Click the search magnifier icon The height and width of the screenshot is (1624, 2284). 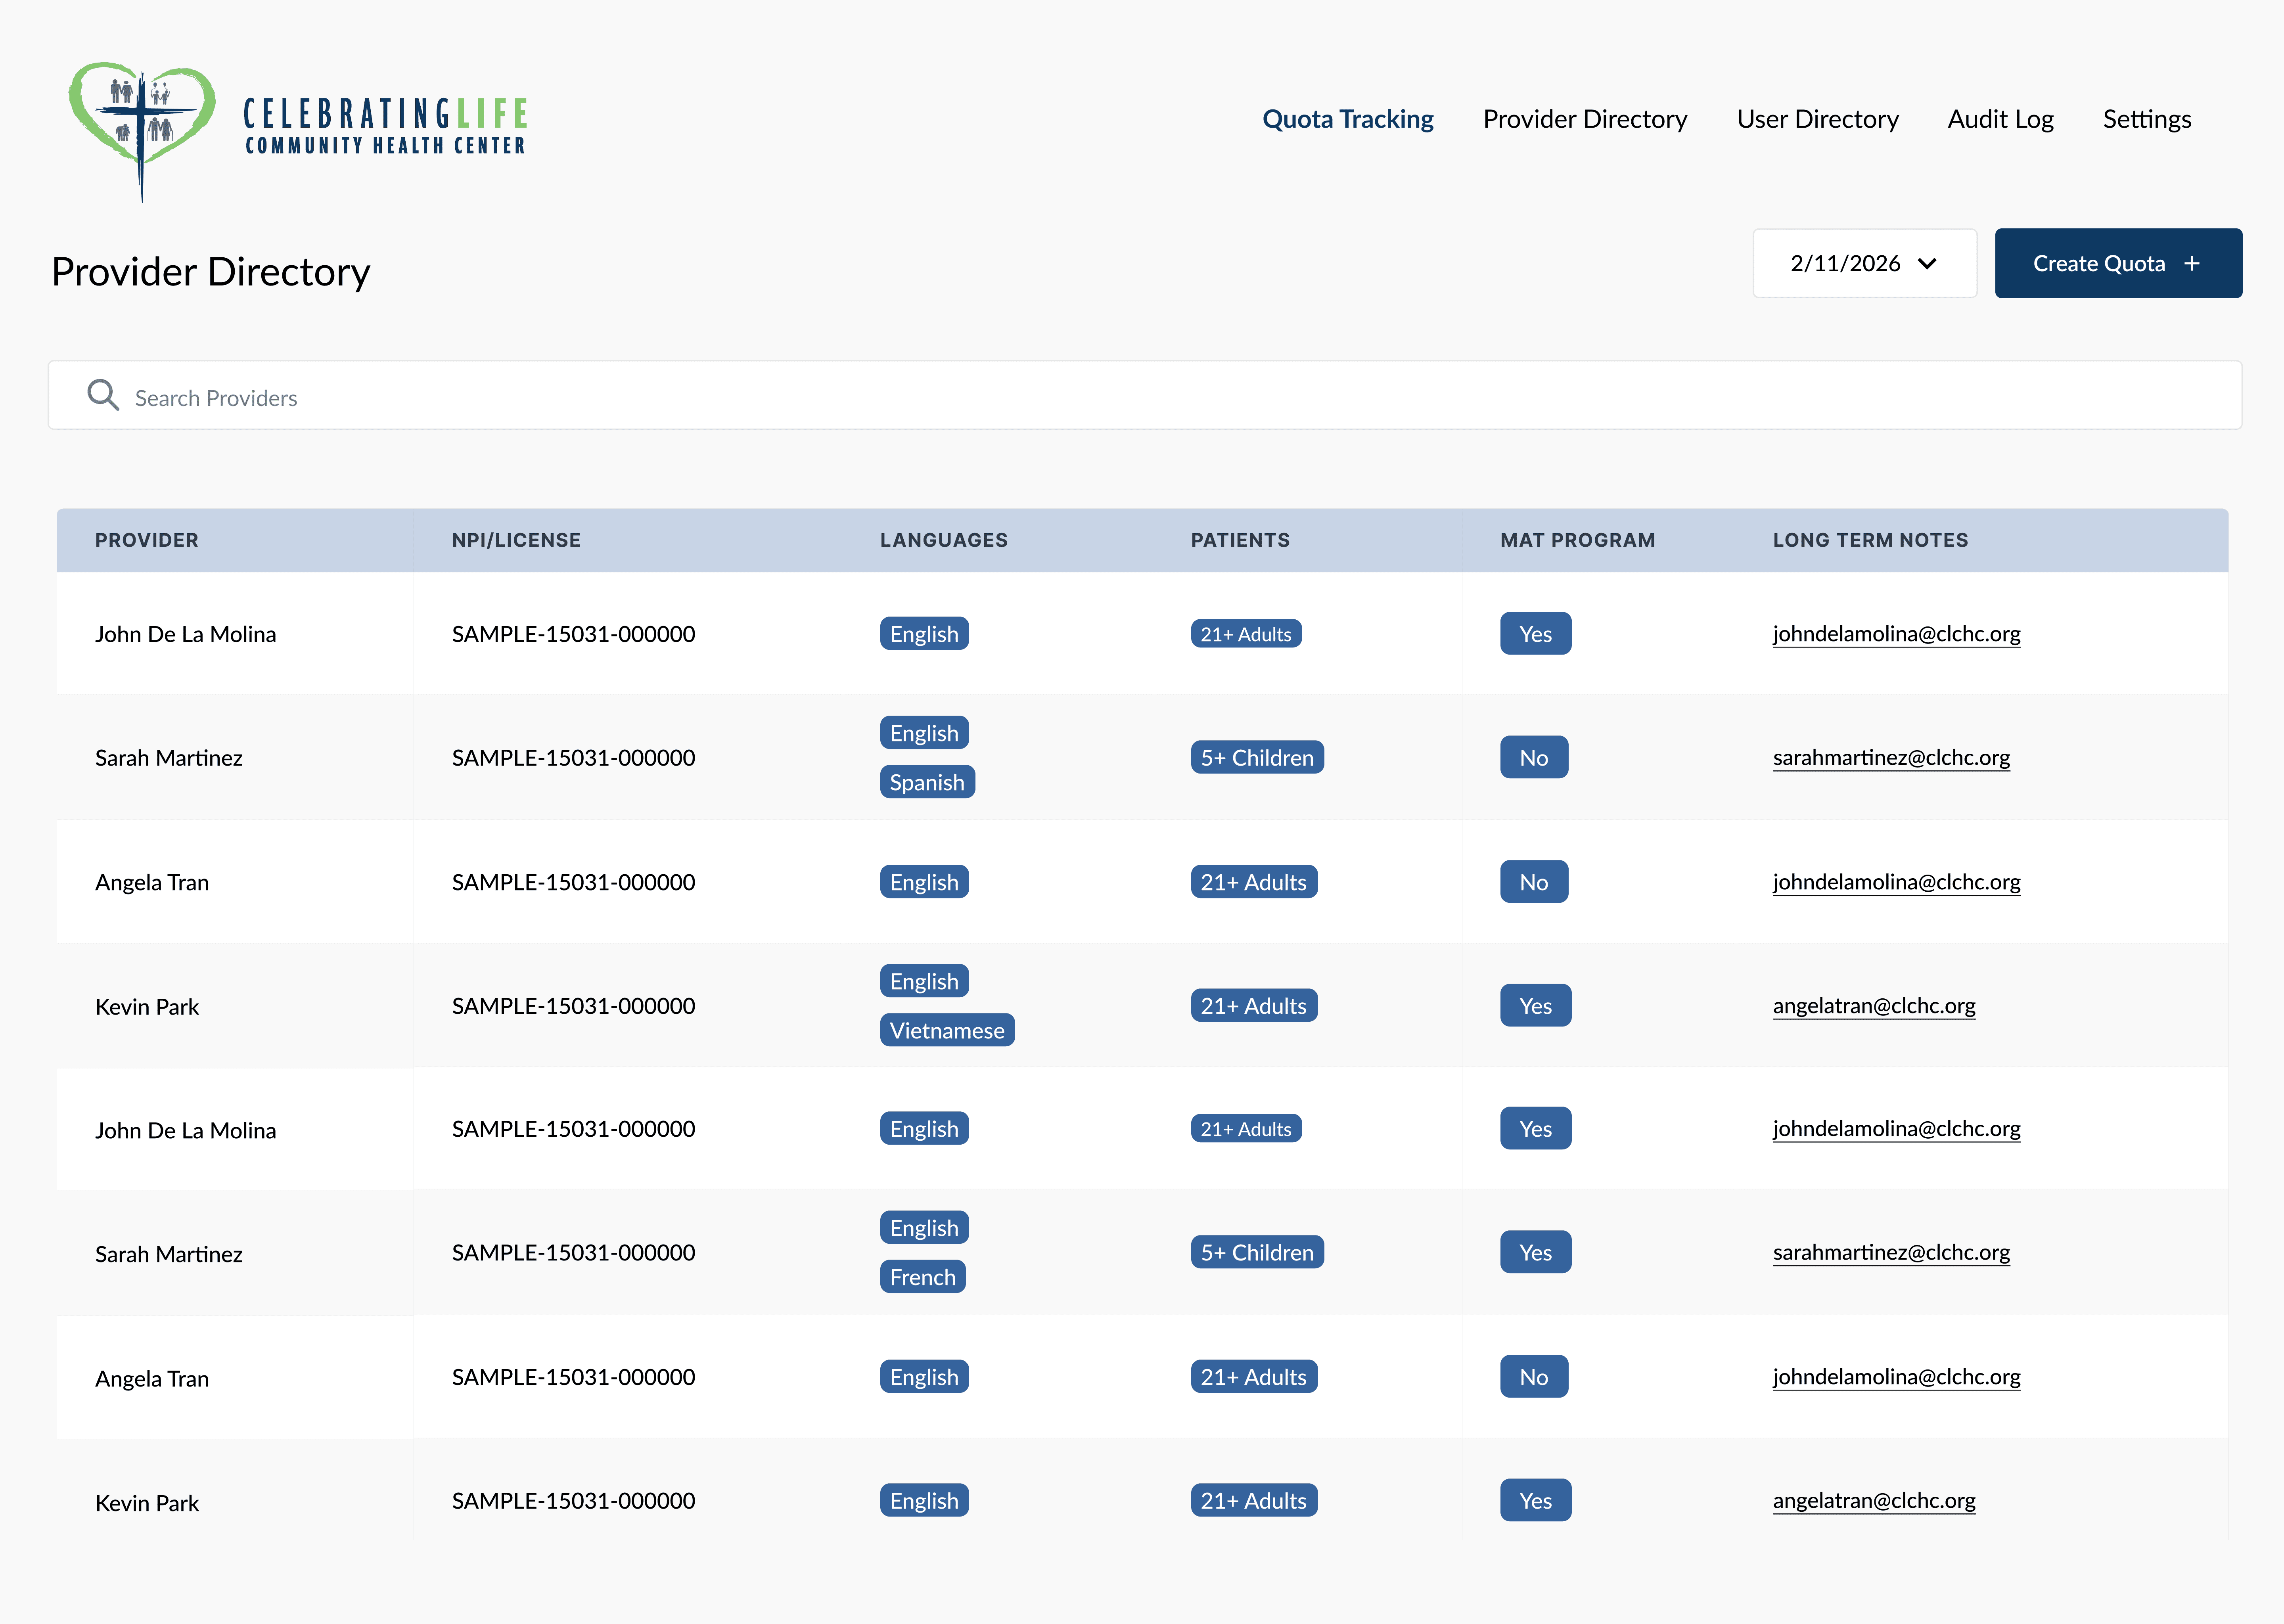pyautogui.click(x=102, y=395)
